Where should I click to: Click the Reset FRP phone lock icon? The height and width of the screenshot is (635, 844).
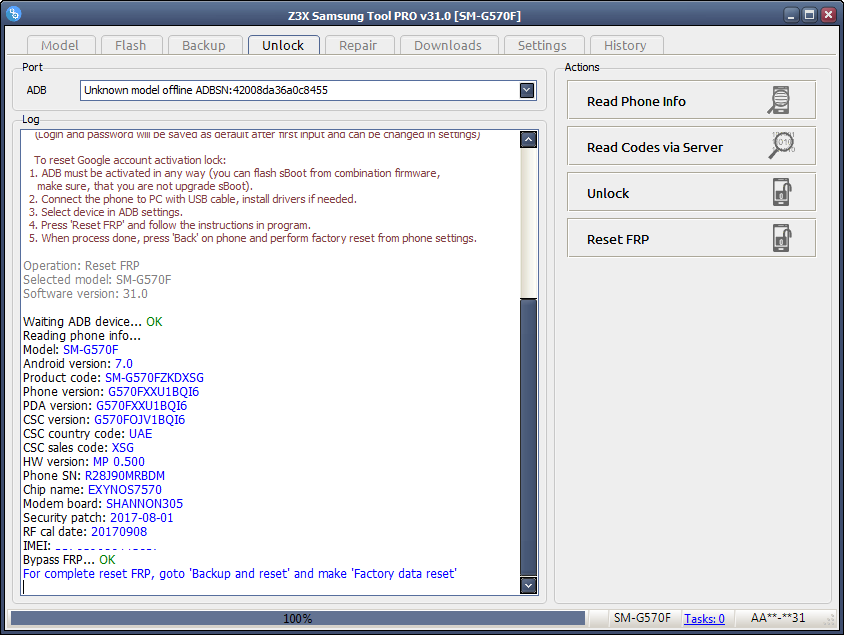[782, 238]
